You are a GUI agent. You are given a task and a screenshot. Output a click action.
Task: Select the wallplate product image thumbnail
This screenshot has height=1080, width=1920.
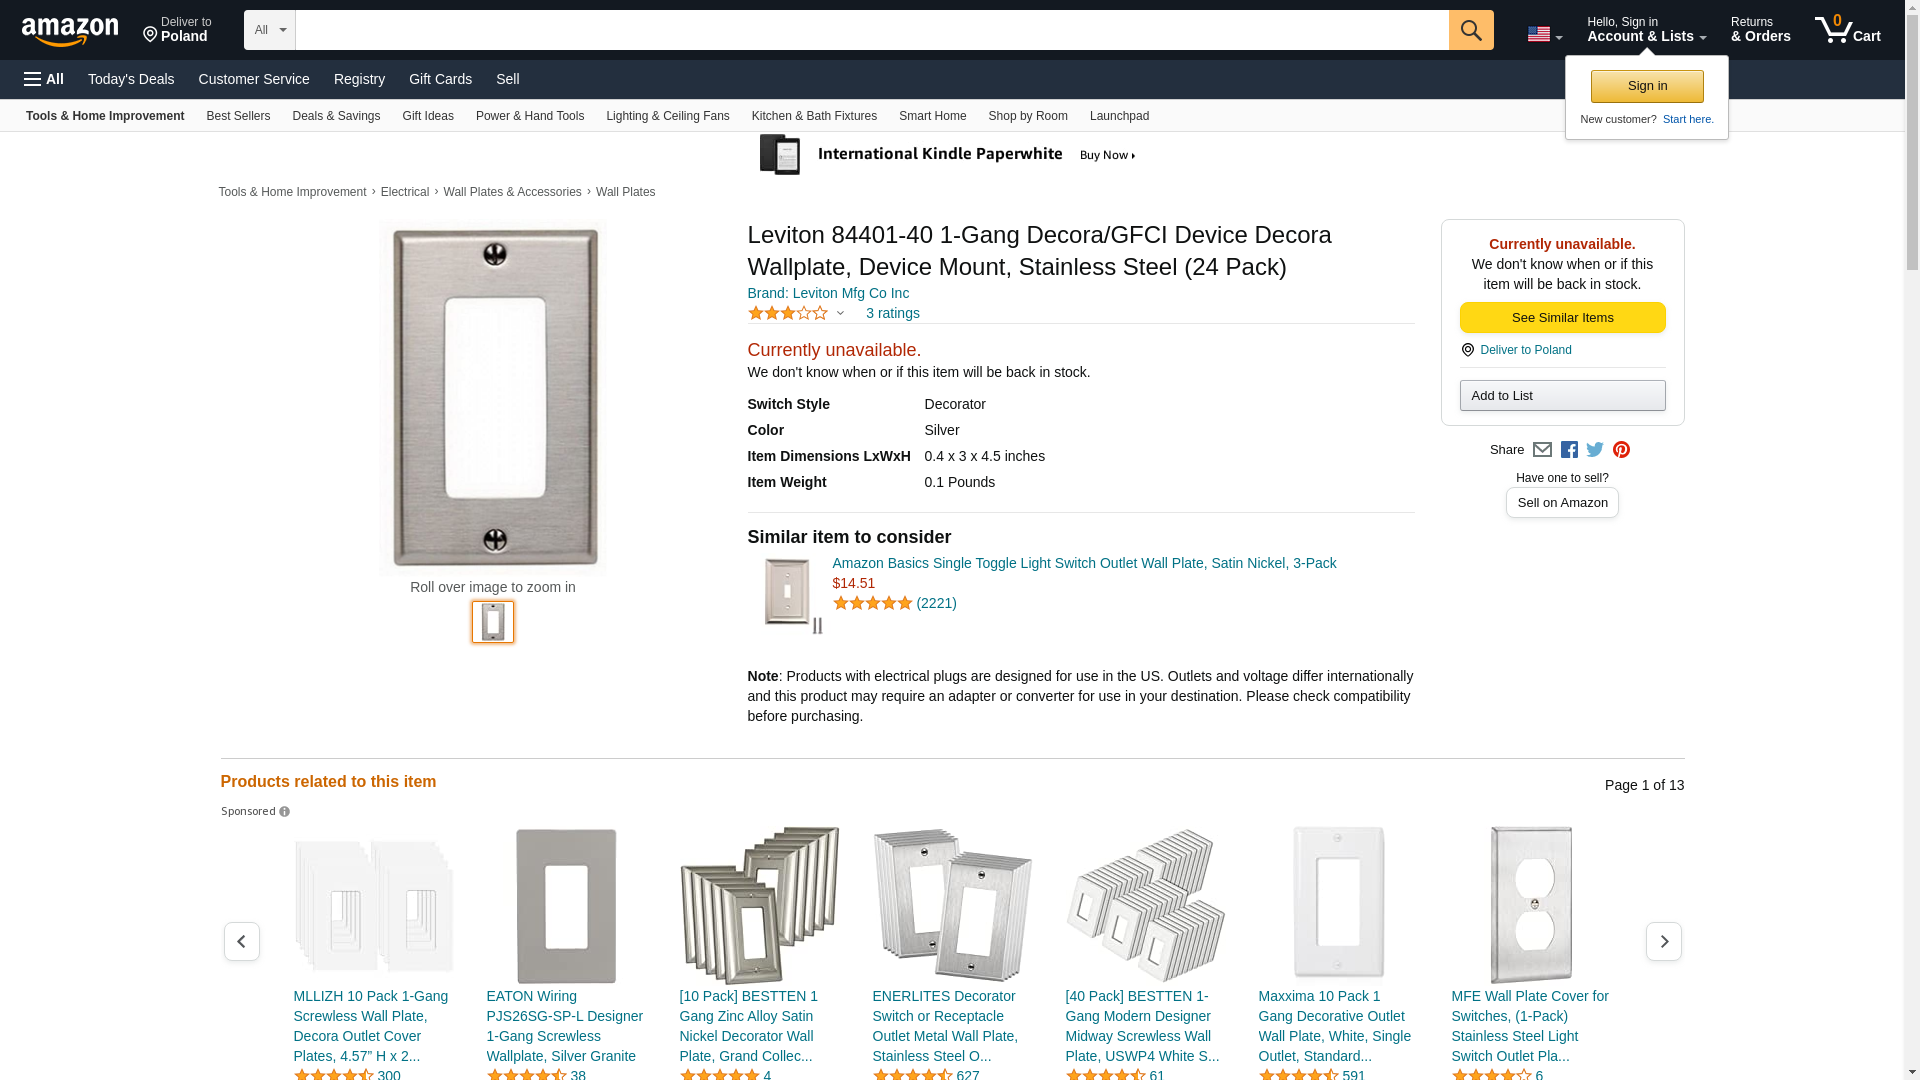493,622
